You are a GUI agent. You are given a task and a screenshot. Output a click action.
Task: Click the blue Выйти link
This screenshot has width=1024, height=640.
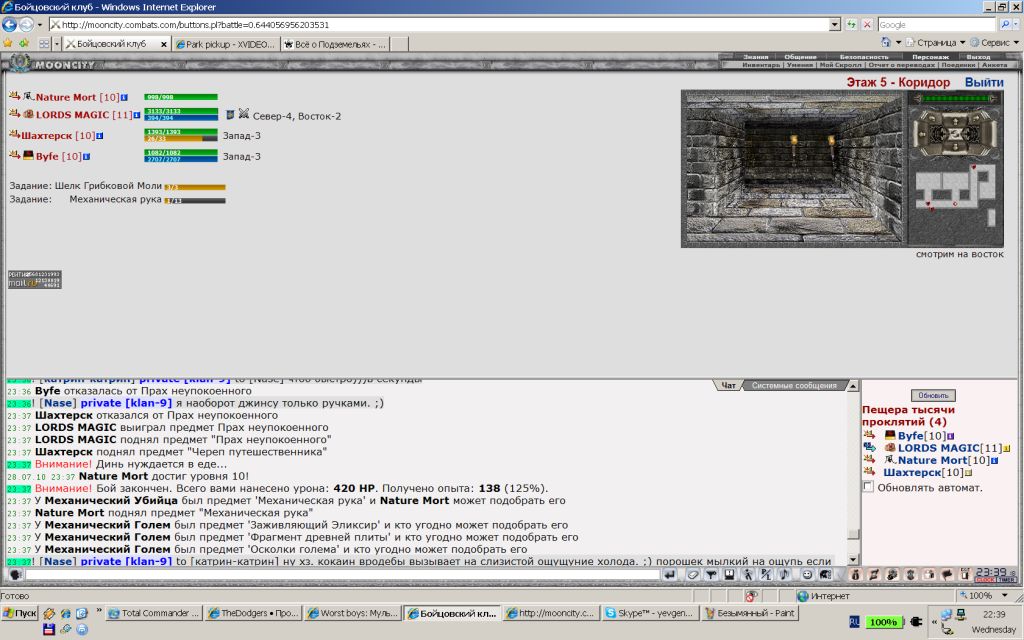click(x=984, y=82)
